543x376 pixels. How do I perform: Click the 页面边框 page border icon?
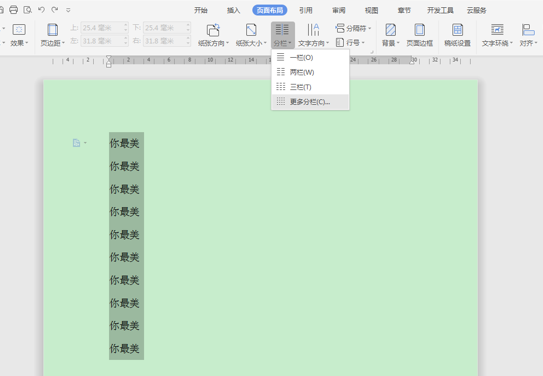click(420, 30)
